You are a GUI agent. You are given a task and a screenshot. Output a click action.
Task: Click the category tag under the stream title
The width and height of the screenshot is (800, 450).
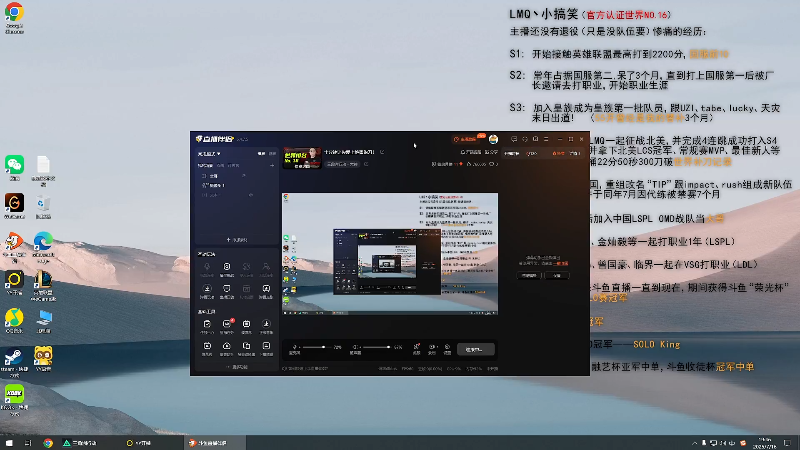[342, 164]
